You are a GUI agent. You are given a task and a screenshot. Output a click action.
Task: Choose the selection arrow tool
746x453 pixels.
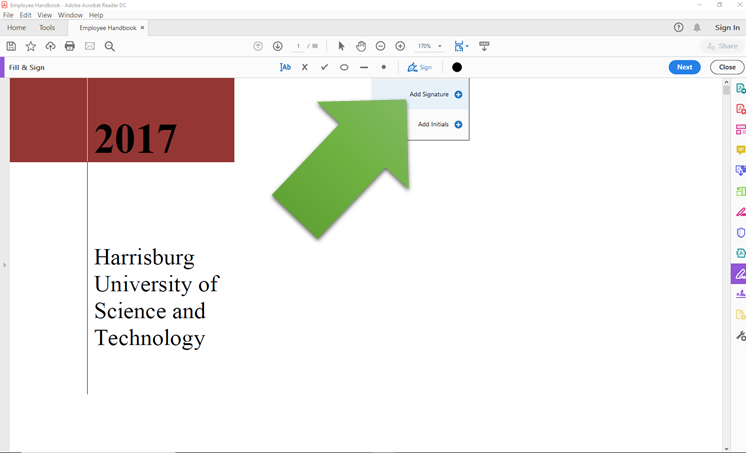tap(341, 46)
